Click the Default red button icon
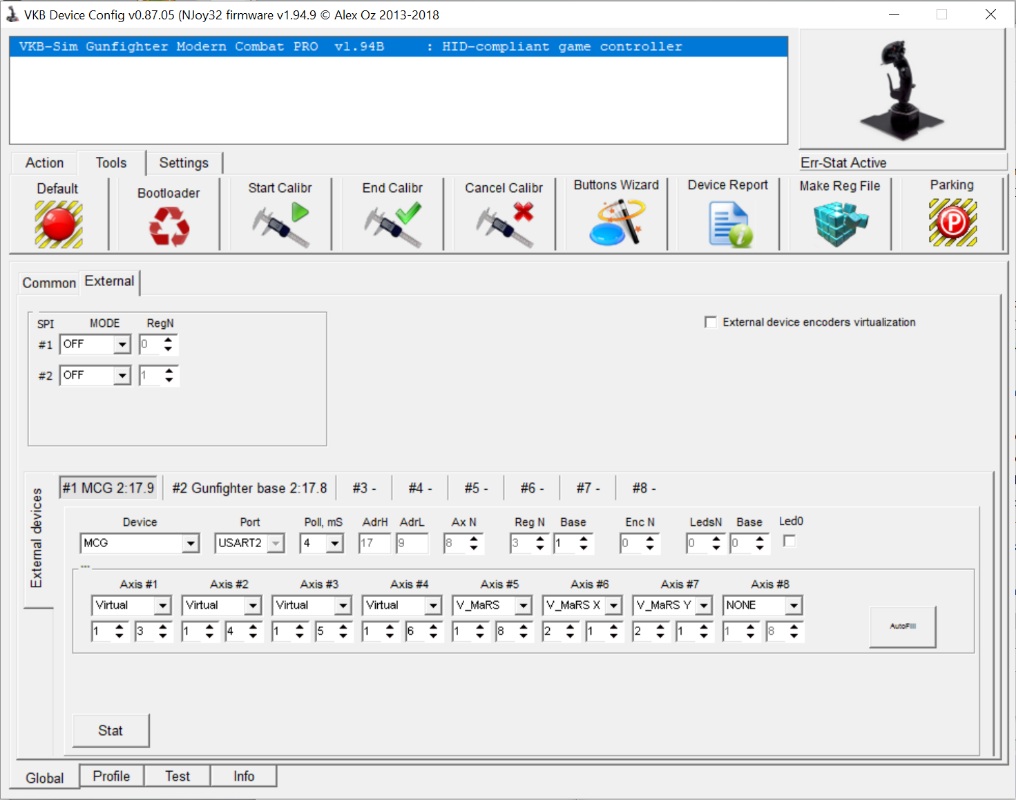Screen dimensions: 1016x800 point(58,224)
